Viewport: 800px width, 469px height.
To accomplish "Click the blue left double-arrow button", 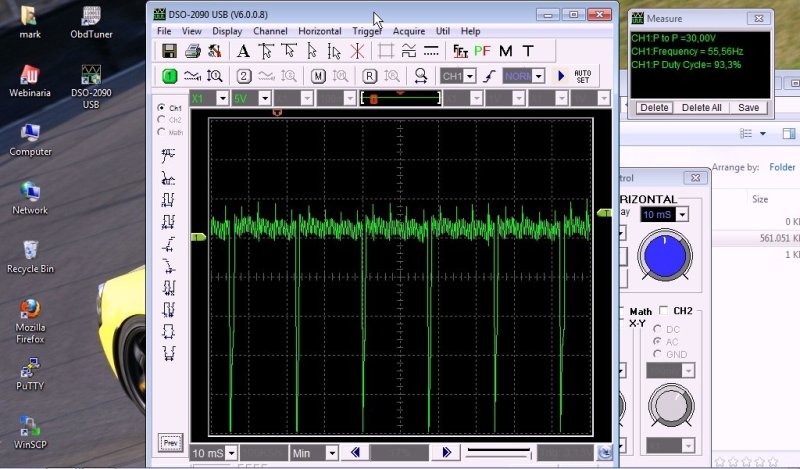I will 355,452.
